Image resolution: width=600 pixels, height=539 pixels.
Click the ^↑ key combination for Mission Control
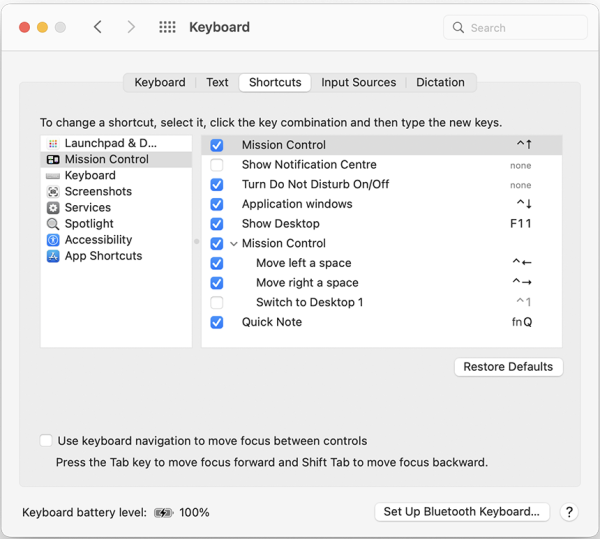pos(524,145)
